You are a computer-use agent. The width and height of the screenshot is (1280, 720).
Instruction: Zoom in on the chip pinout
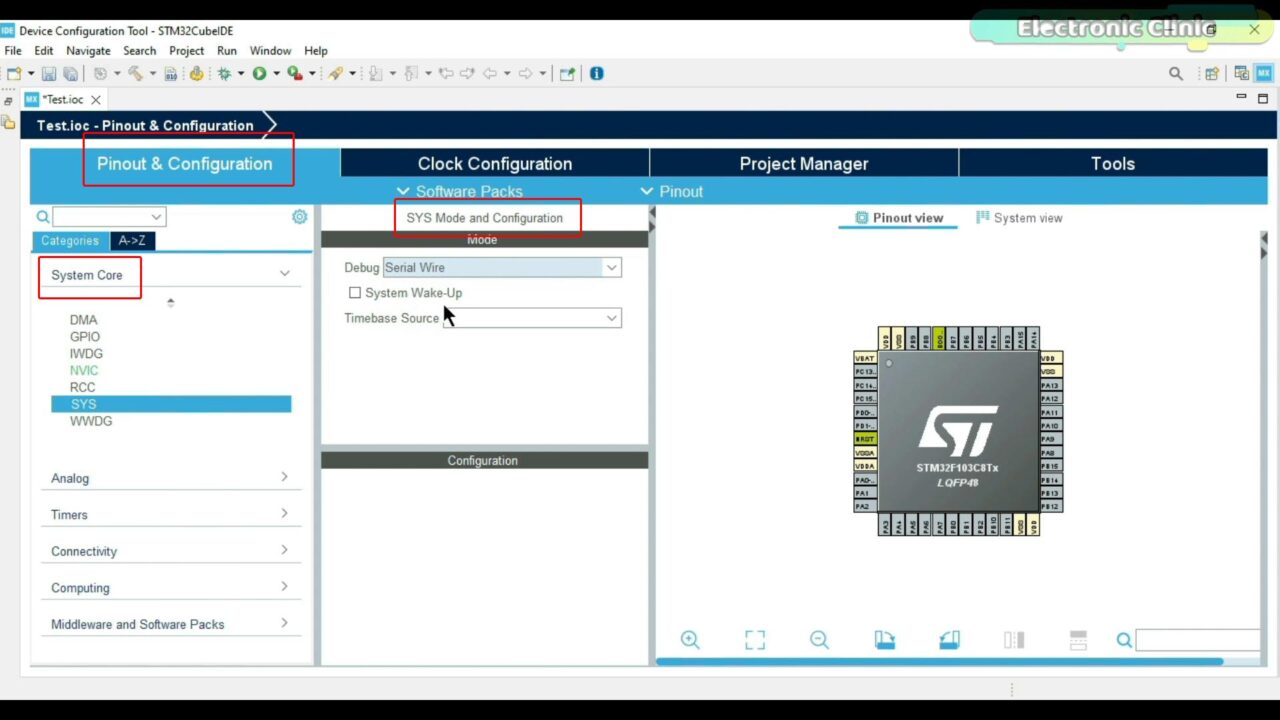pyautogui.click(x=690, y=640)
